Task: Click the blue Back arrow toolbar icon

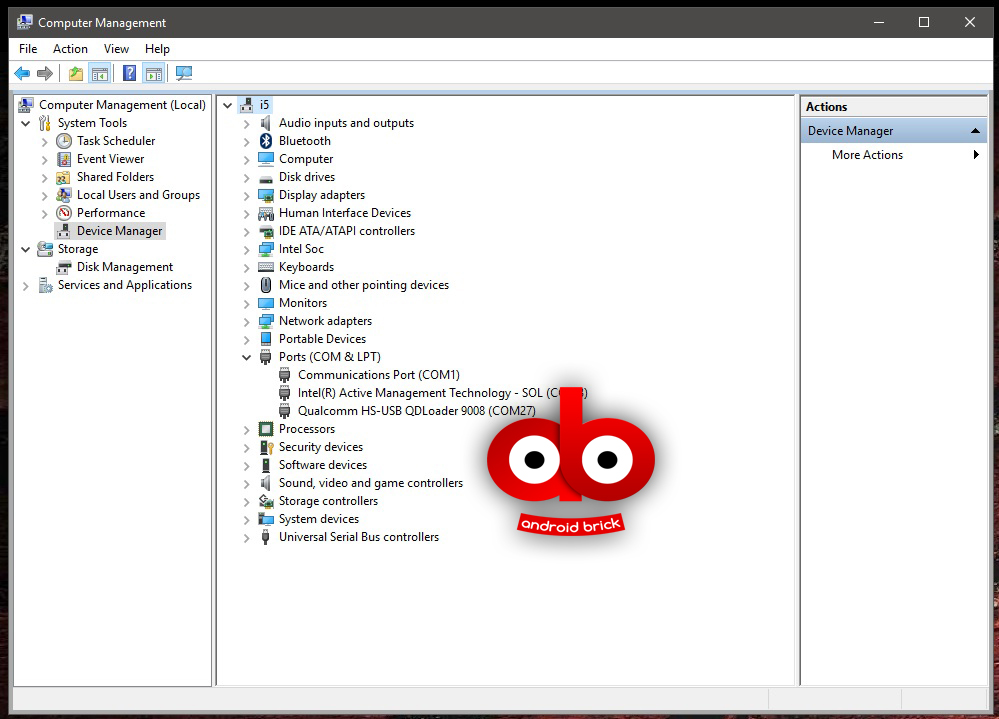Action: coord(21,73)
